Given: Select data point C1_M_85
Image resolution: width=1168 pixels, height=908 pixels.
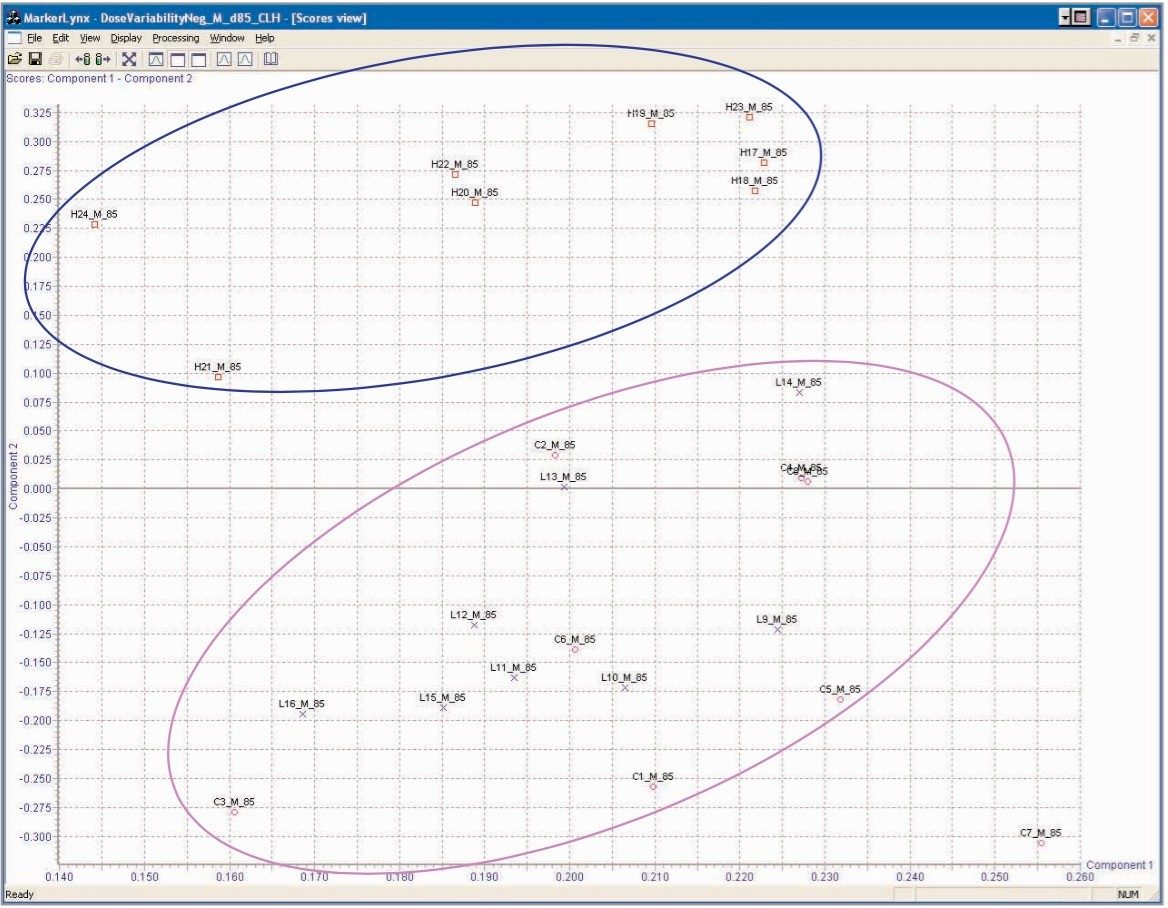Looking at the screenshot, I should click(x=653, y=787).
